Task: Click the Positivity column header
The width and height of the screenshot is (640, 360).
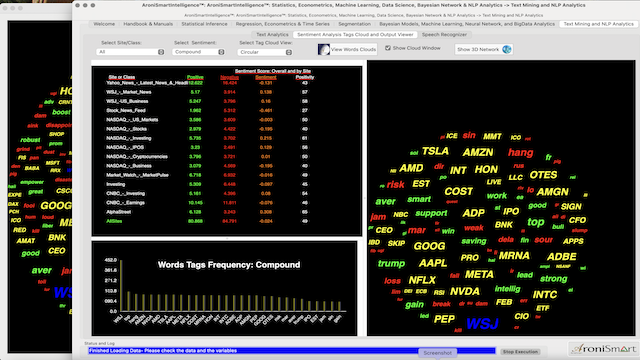Action: pos(305,77)
